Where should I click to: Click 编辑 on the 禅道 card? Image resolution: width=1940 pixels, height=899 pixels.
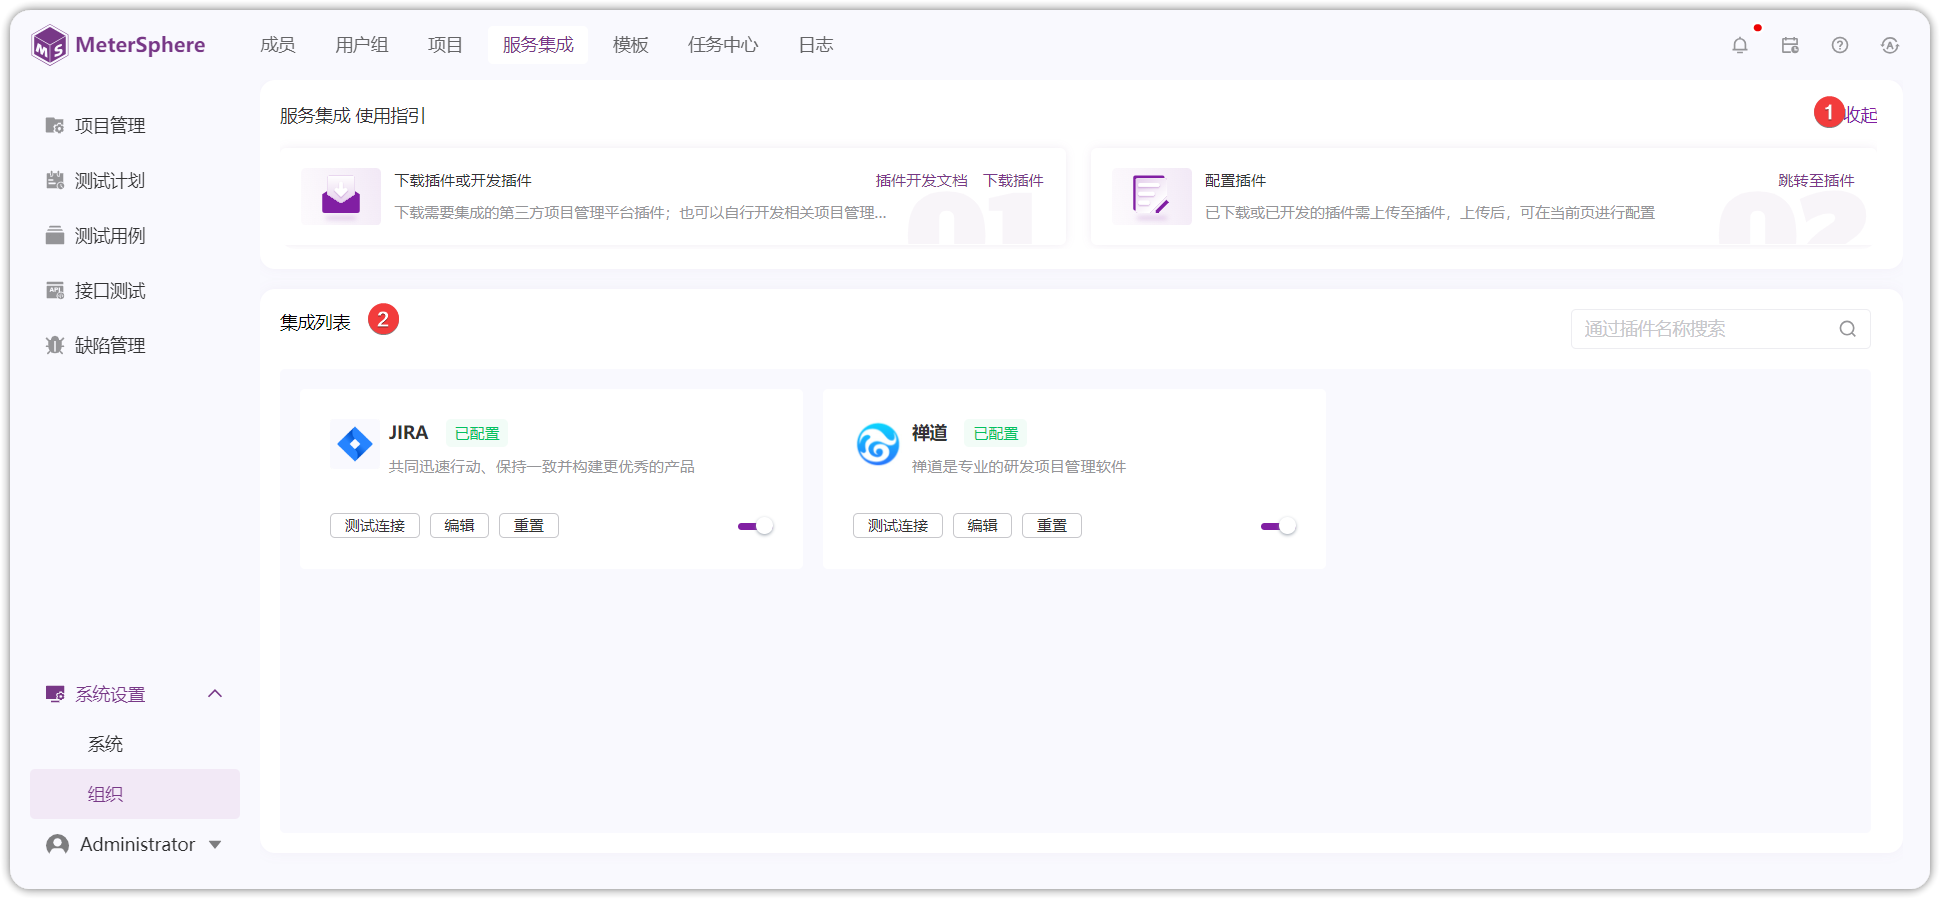pos(982,526)
